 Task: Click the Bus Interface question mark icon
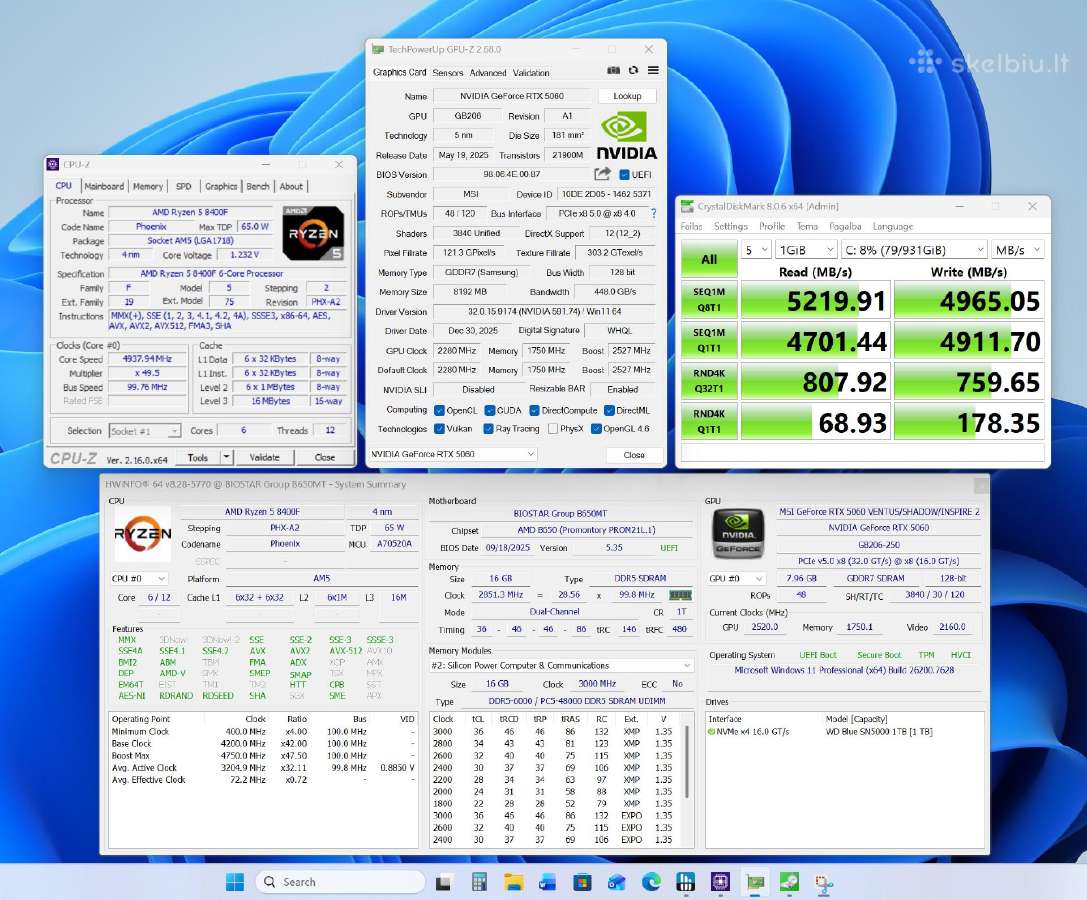point(653,214)
